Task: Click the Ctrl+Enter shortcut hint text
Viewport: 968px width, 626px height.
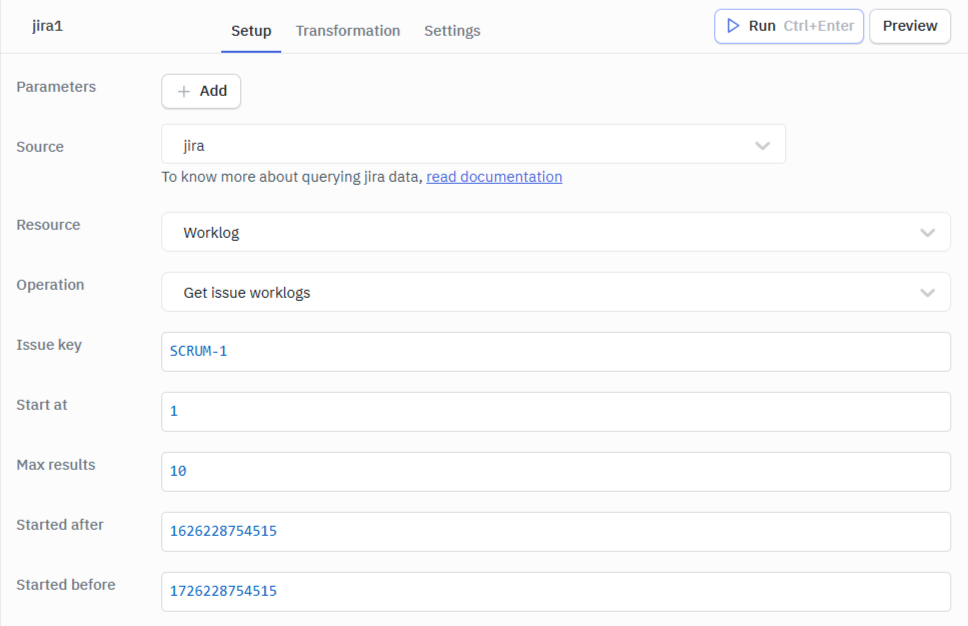Action: (x=819, y=26)
